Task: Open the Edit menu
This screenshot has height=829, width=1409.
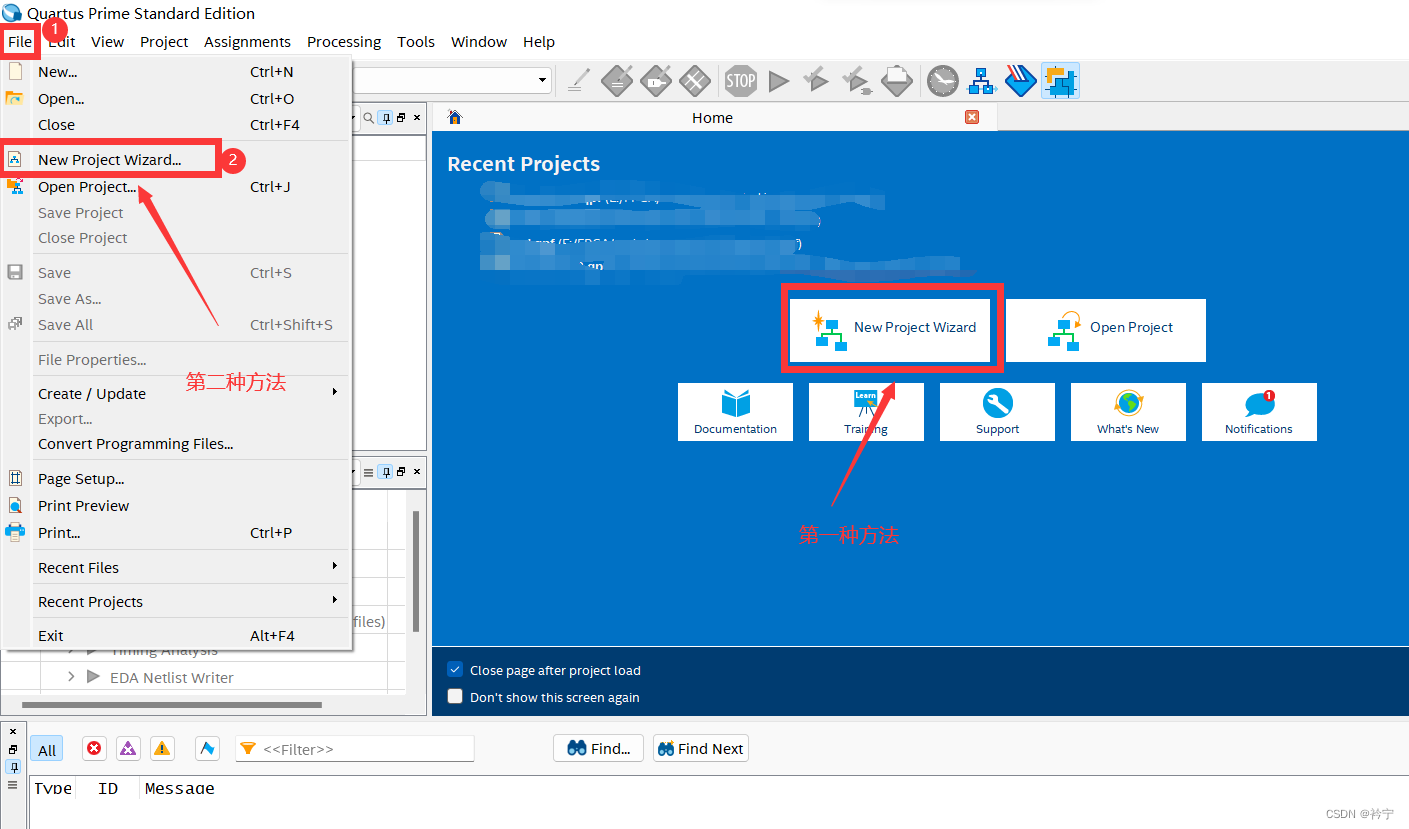Action: [x=62, y=42]
